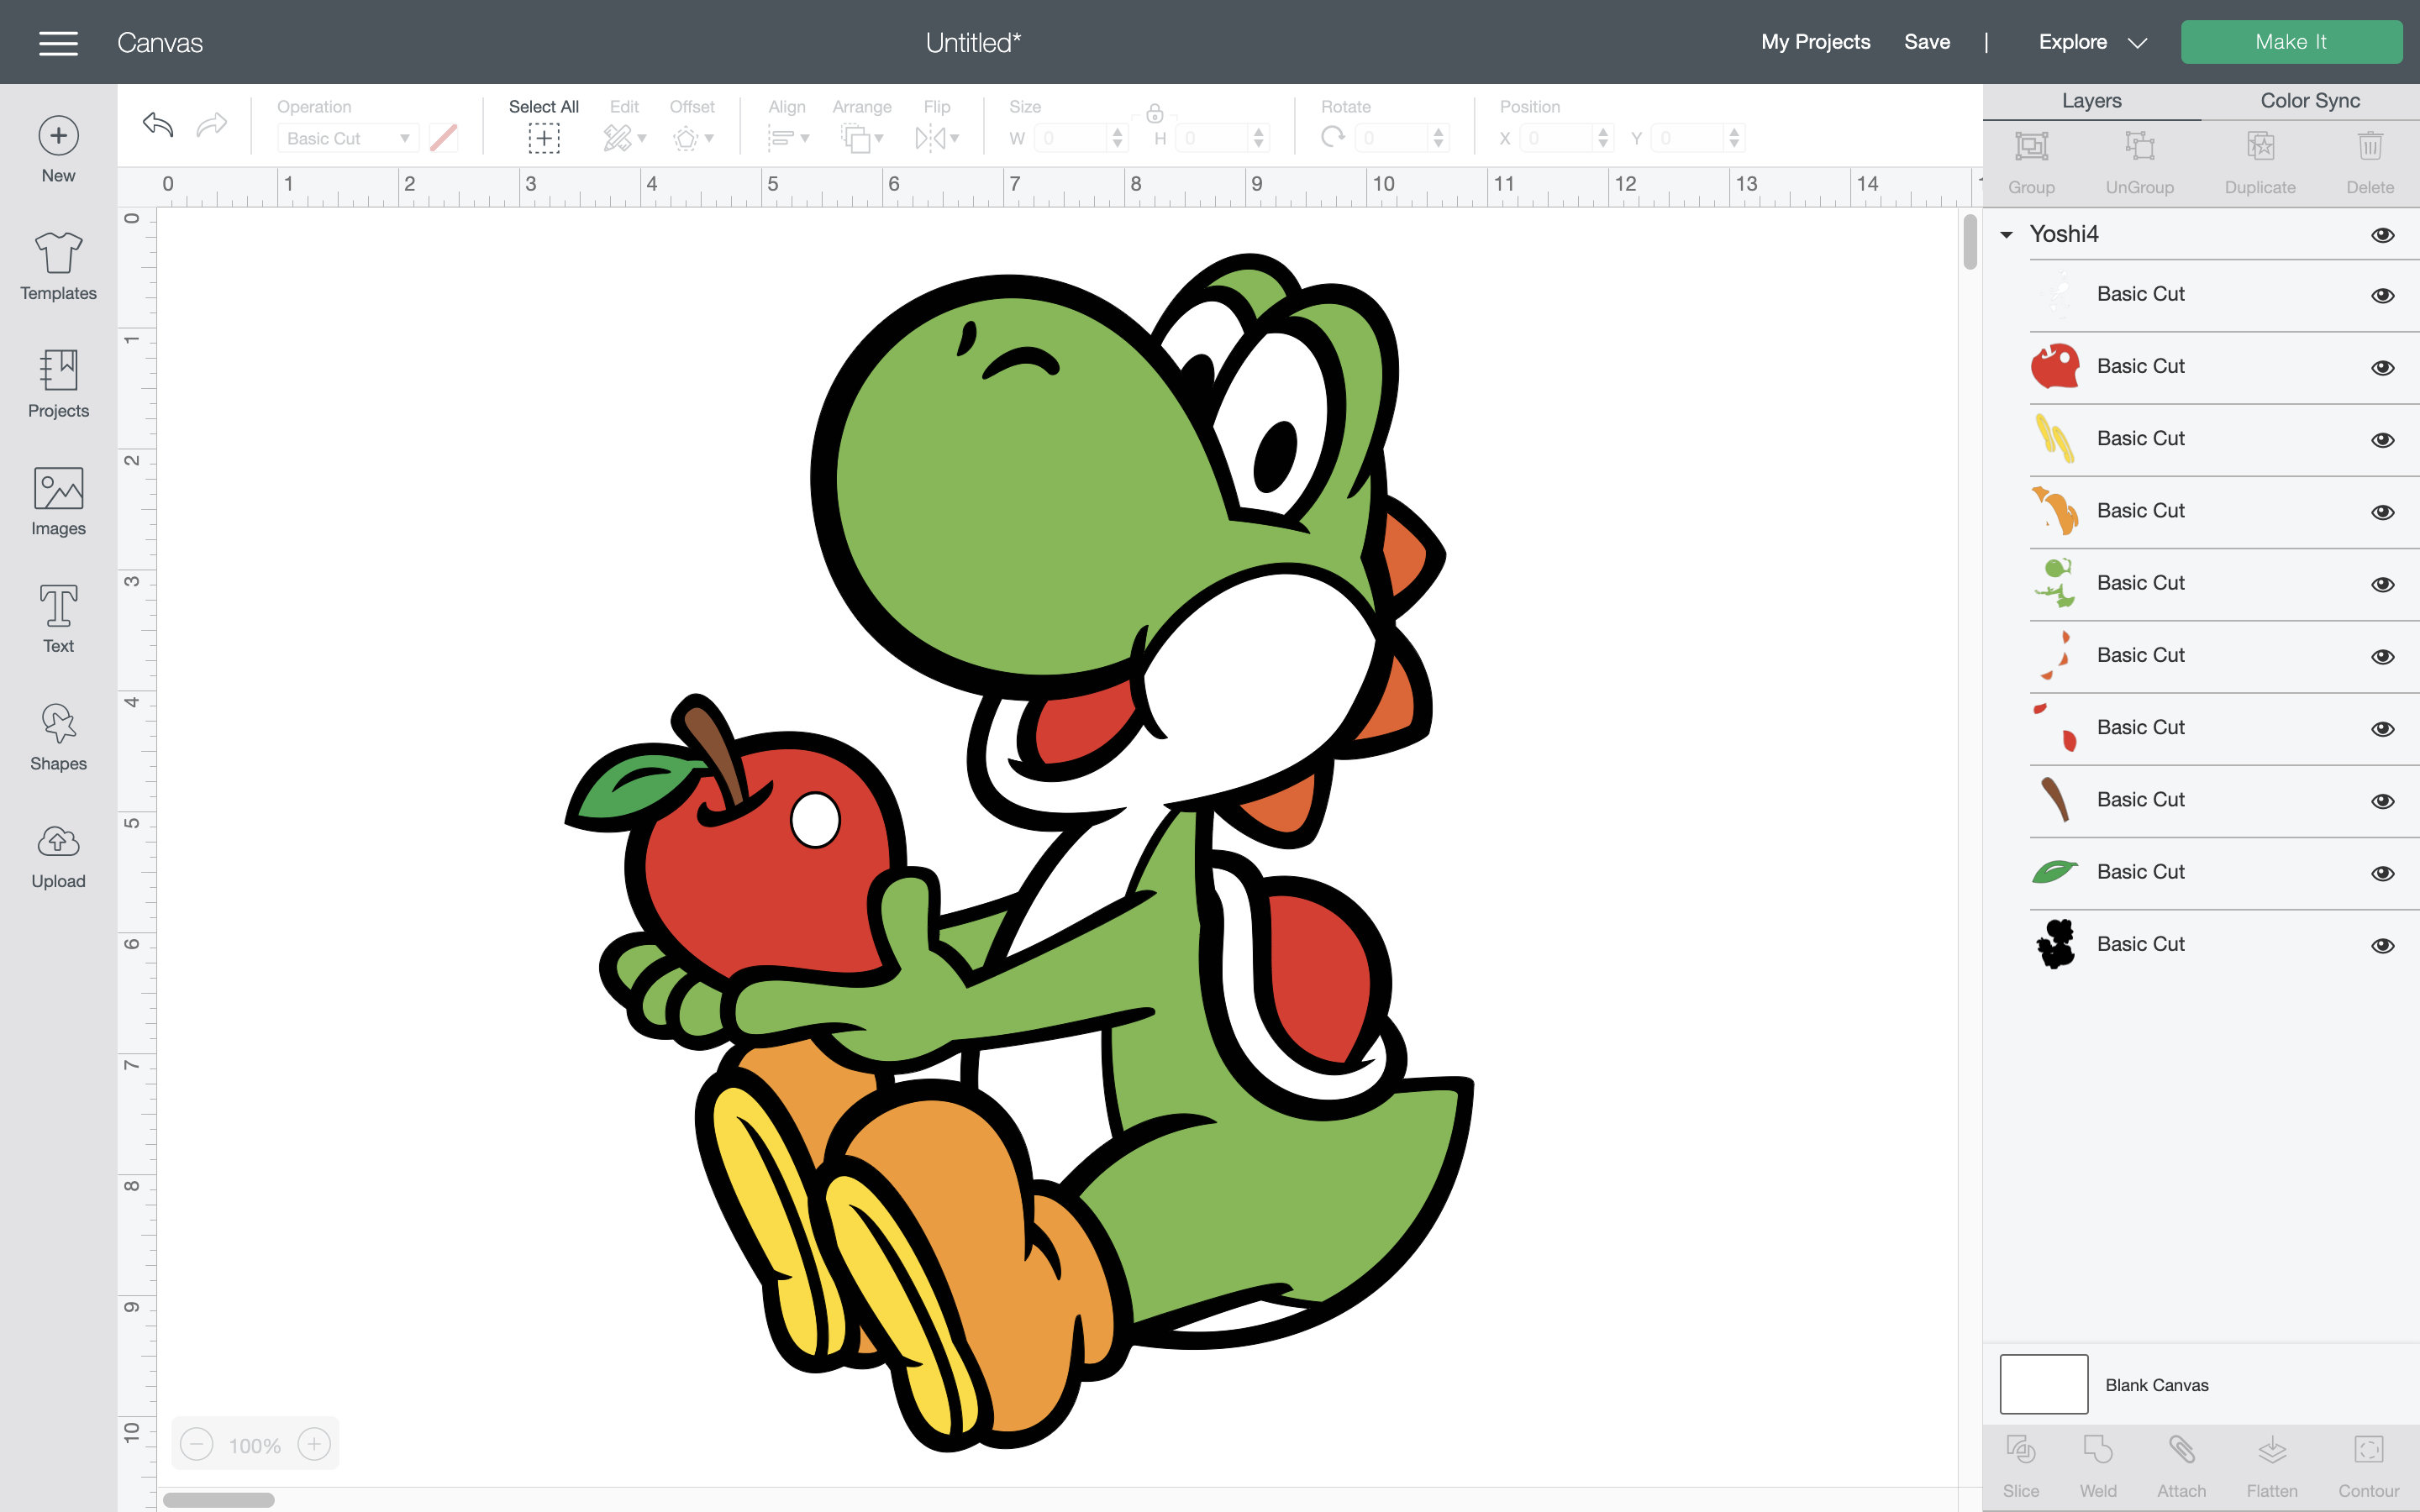Open the Operation Basic Cut dropdown
Image resolution: width=2420 pixels, height=1512 pixels.
tap(347, 138)
